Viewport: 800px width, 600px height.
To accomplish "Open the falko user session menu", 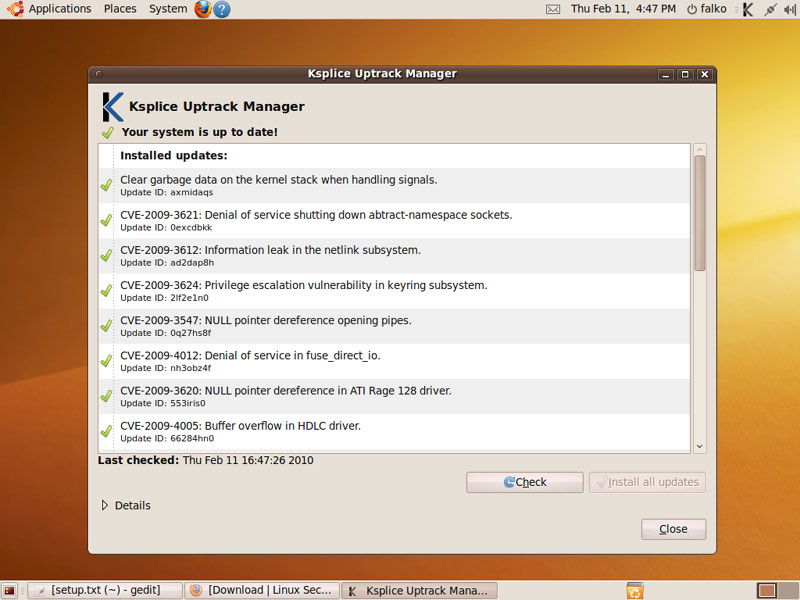I will point(707,9).
